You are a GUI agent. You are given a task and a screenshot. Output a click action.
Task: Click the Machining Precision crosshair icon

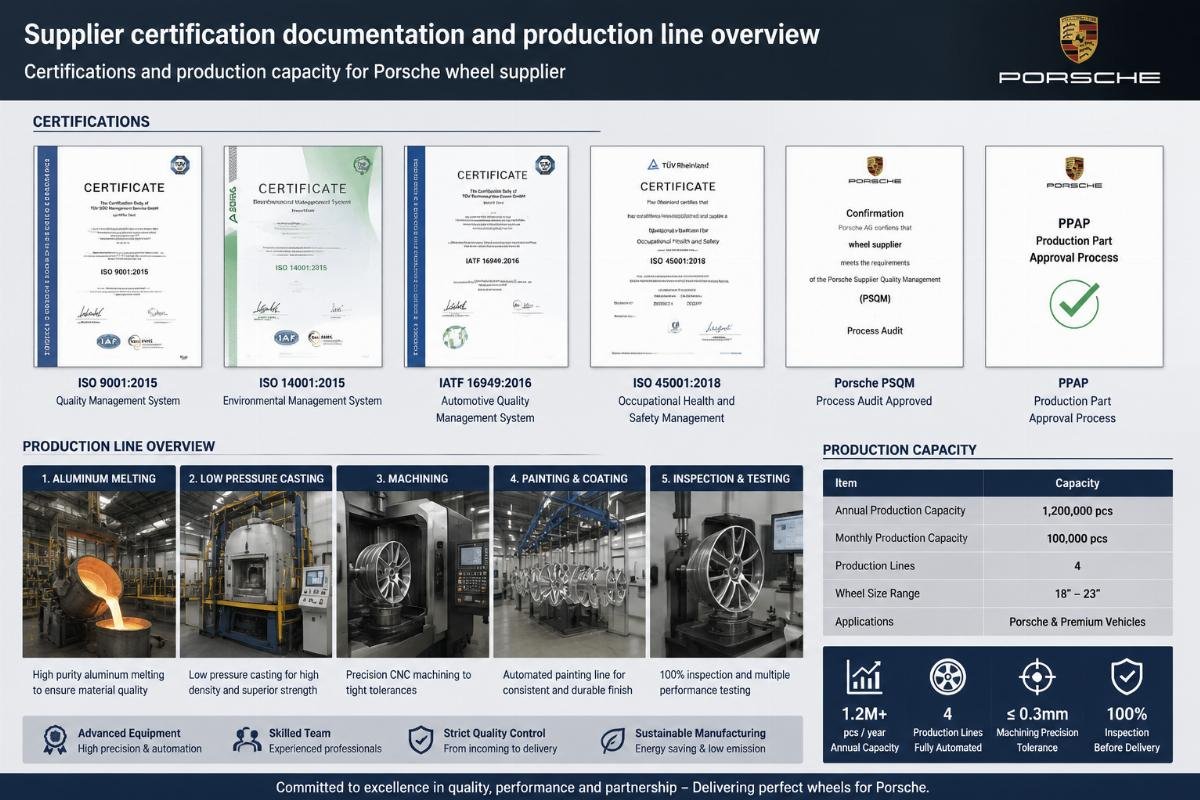point(1036,677)
